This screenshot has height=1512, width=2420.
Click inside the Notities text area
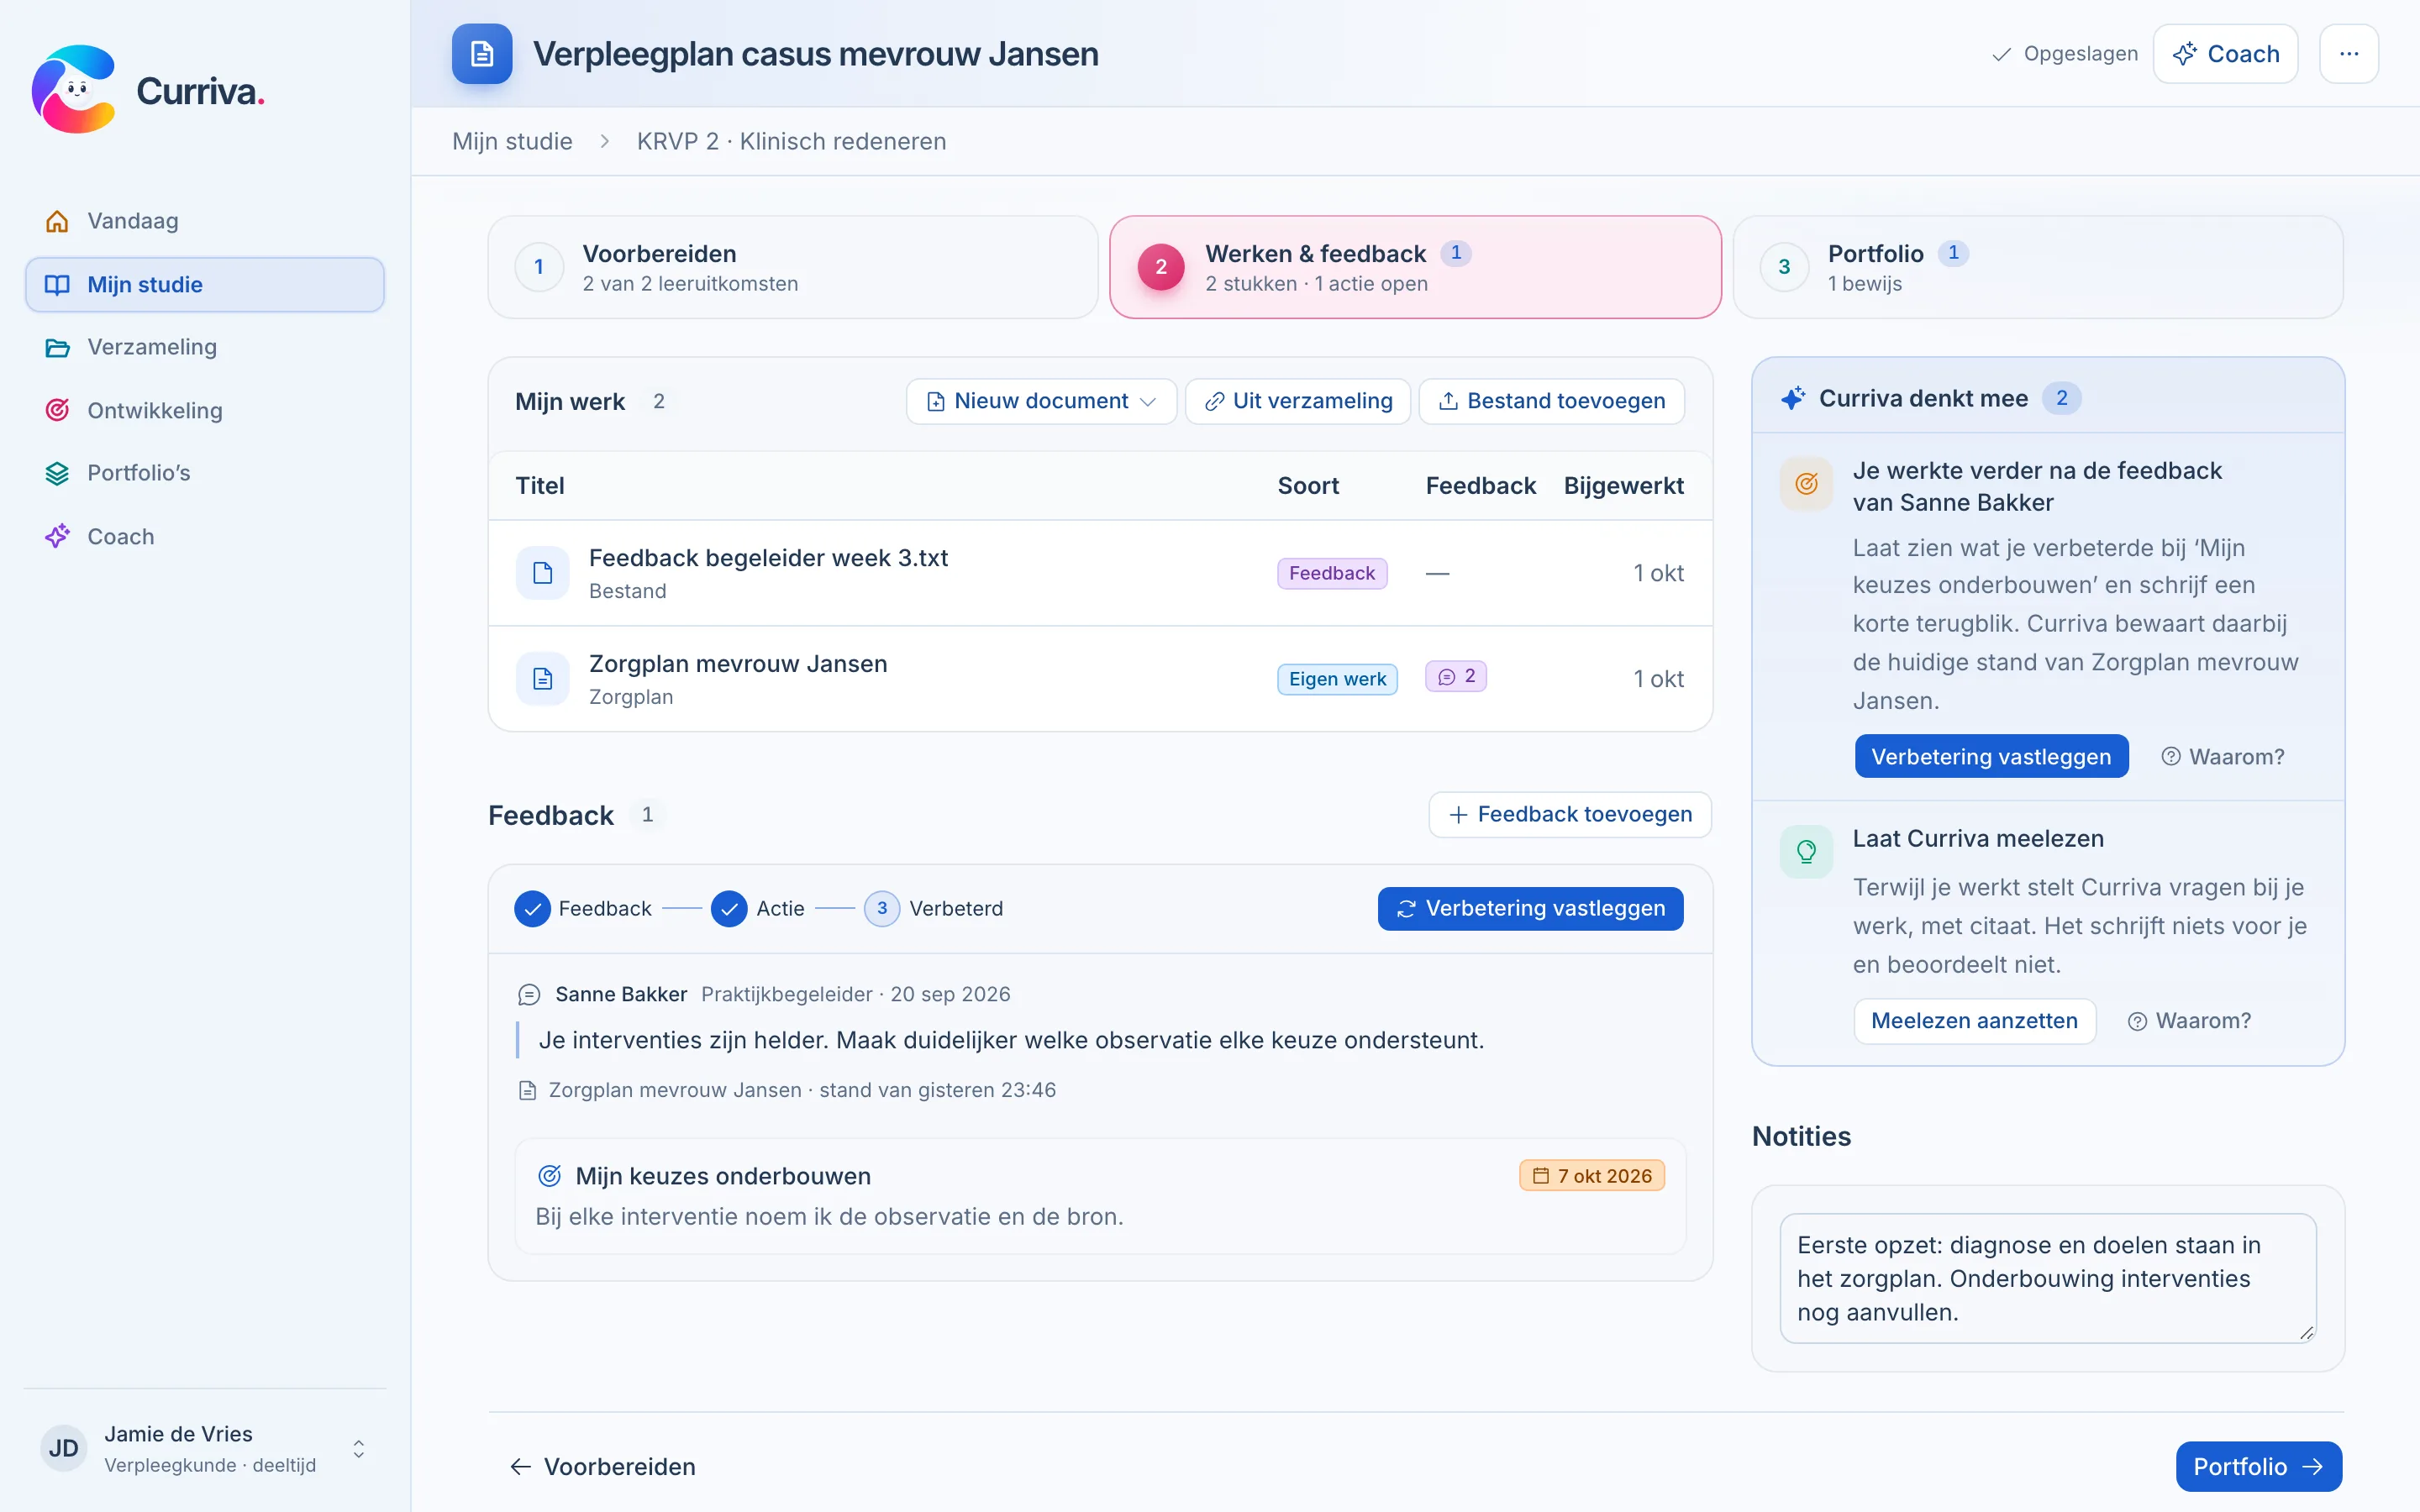point(2047,1278)
